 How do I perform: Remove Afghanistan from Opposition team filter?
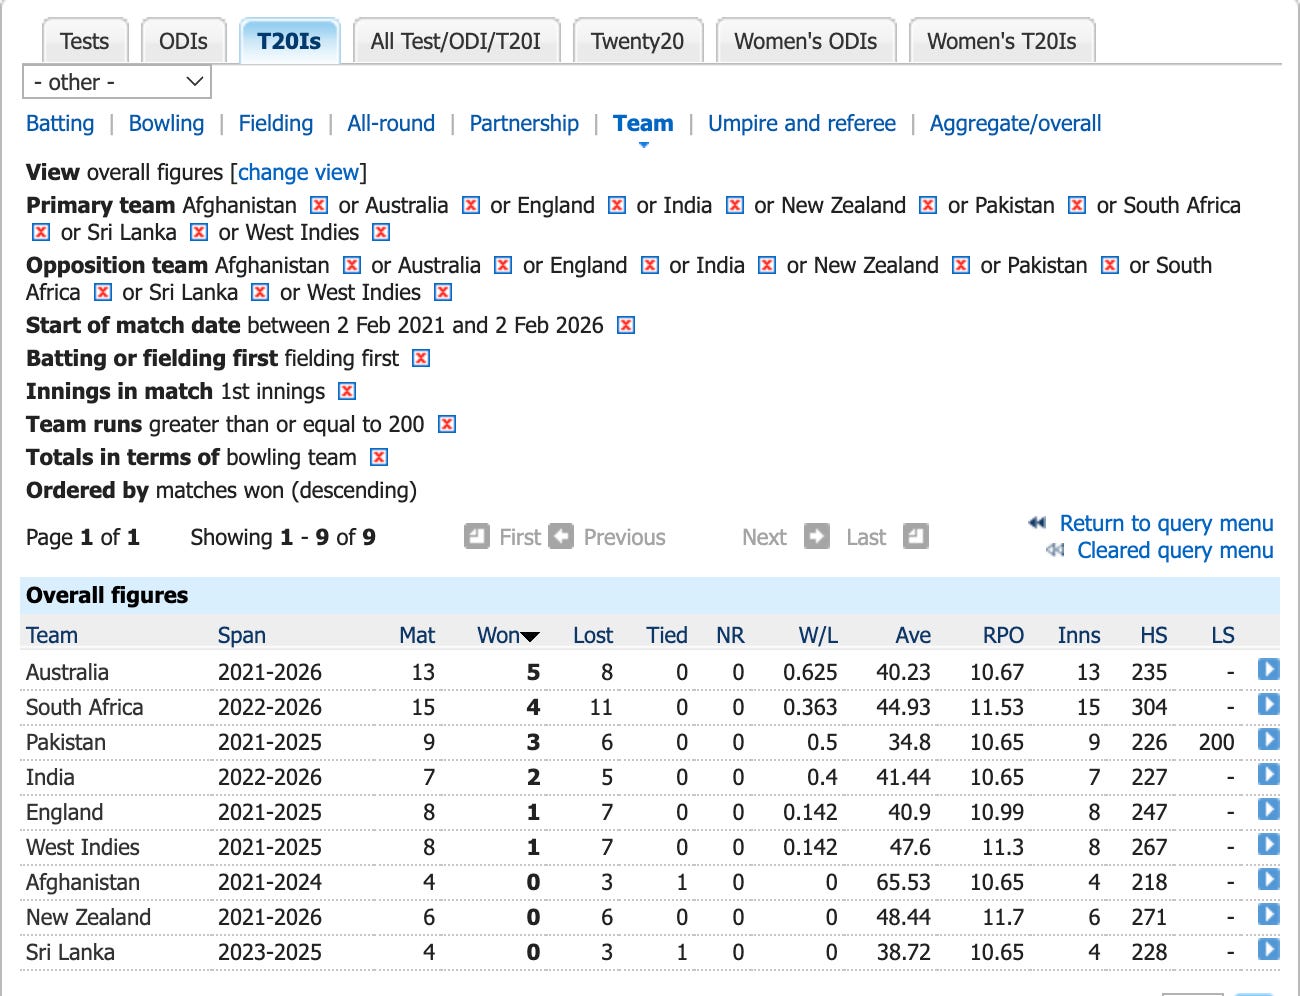point(352,265)
